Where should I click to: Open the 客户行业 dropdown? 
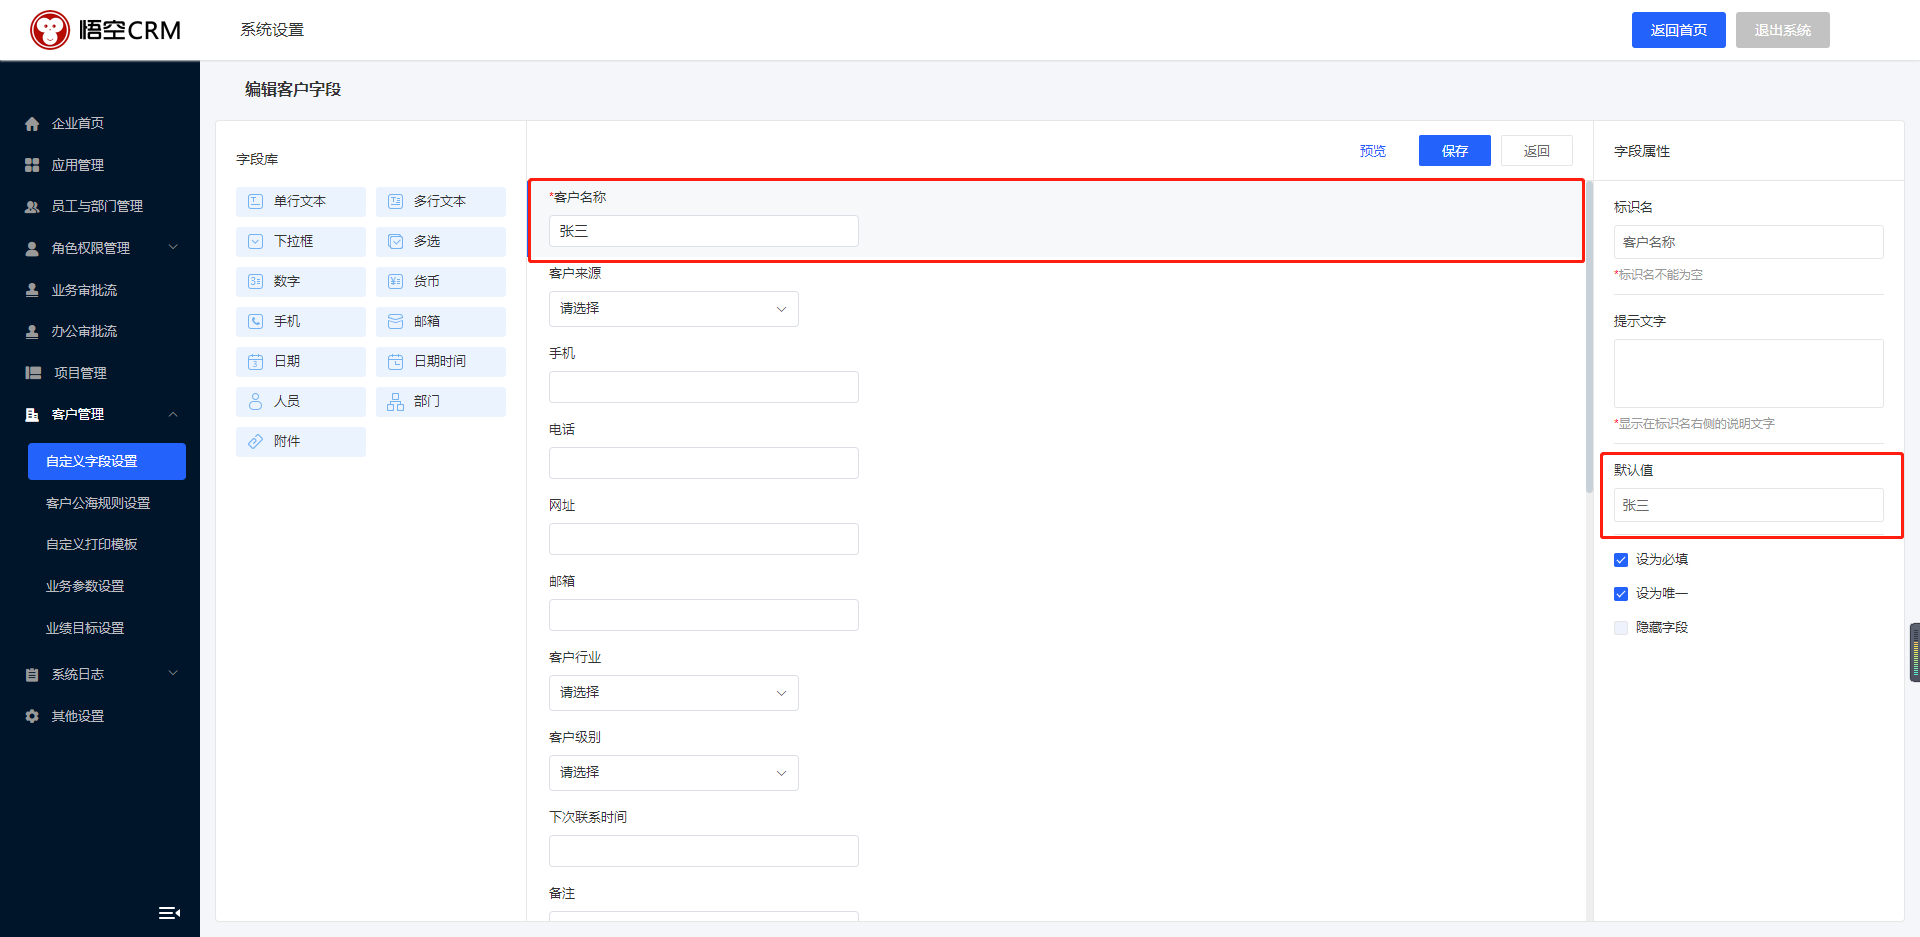673,693
